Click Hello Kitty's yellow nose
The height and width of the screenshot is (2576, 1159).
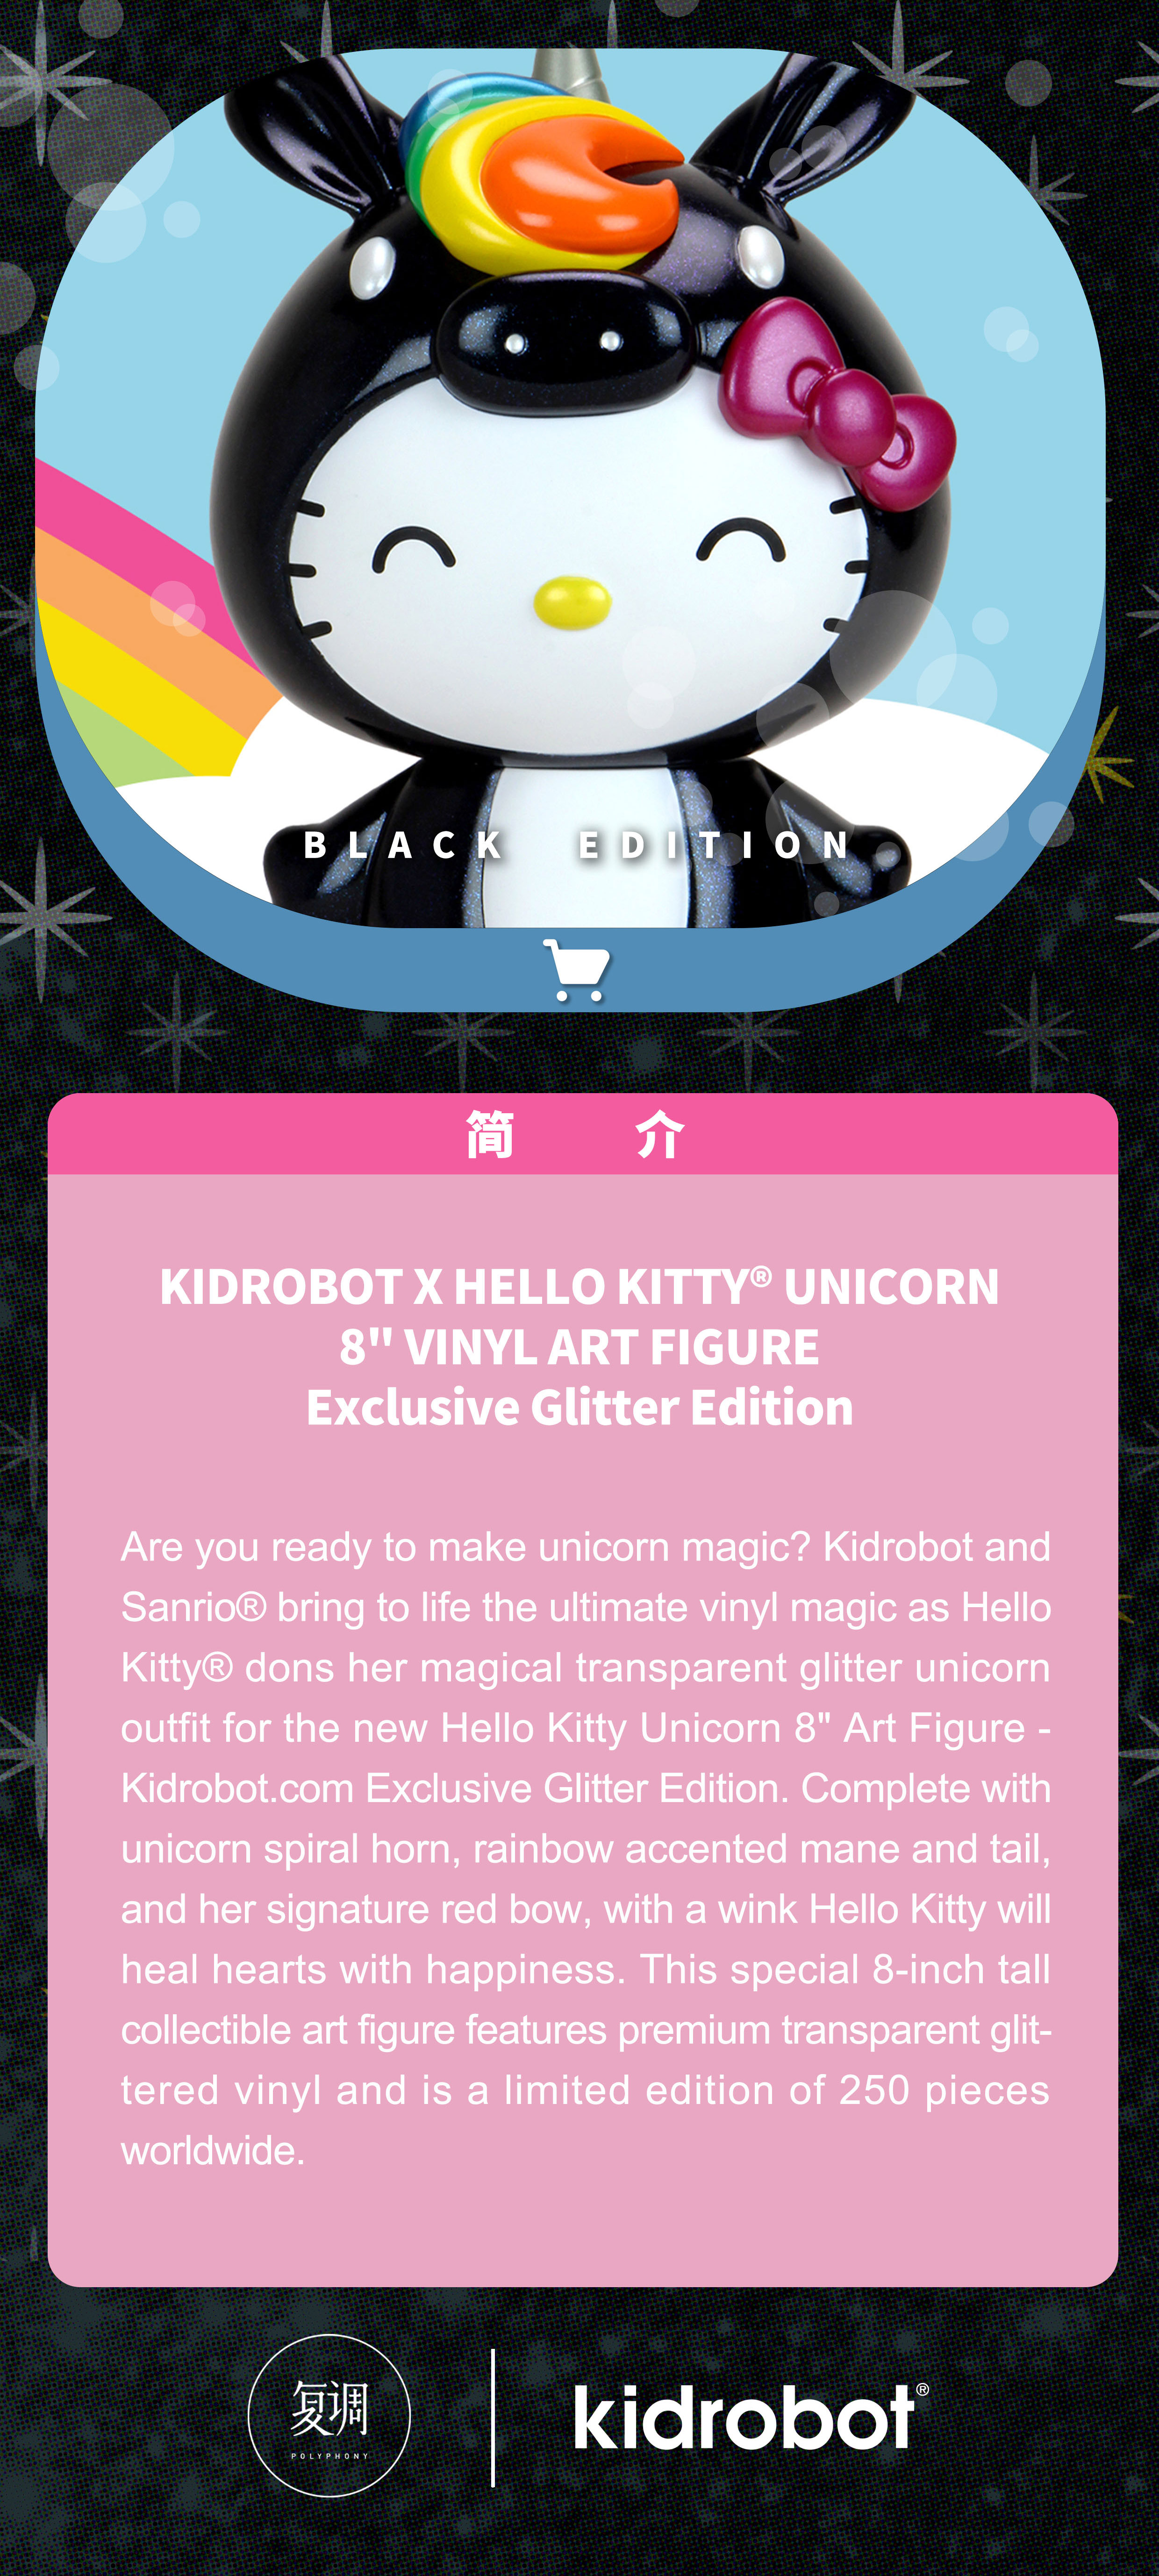pos(571,602)
